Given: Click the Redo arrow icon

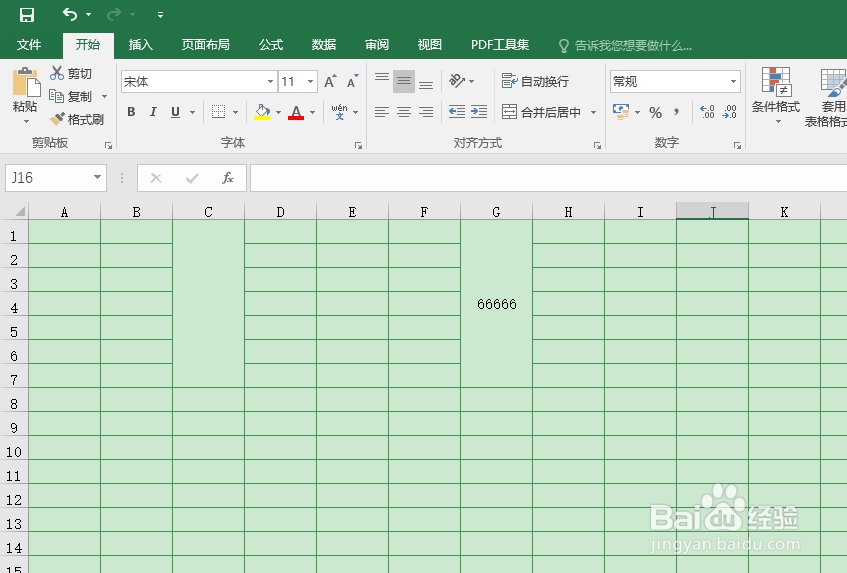Looking at the screenshot, I should [x=113, y=15].
